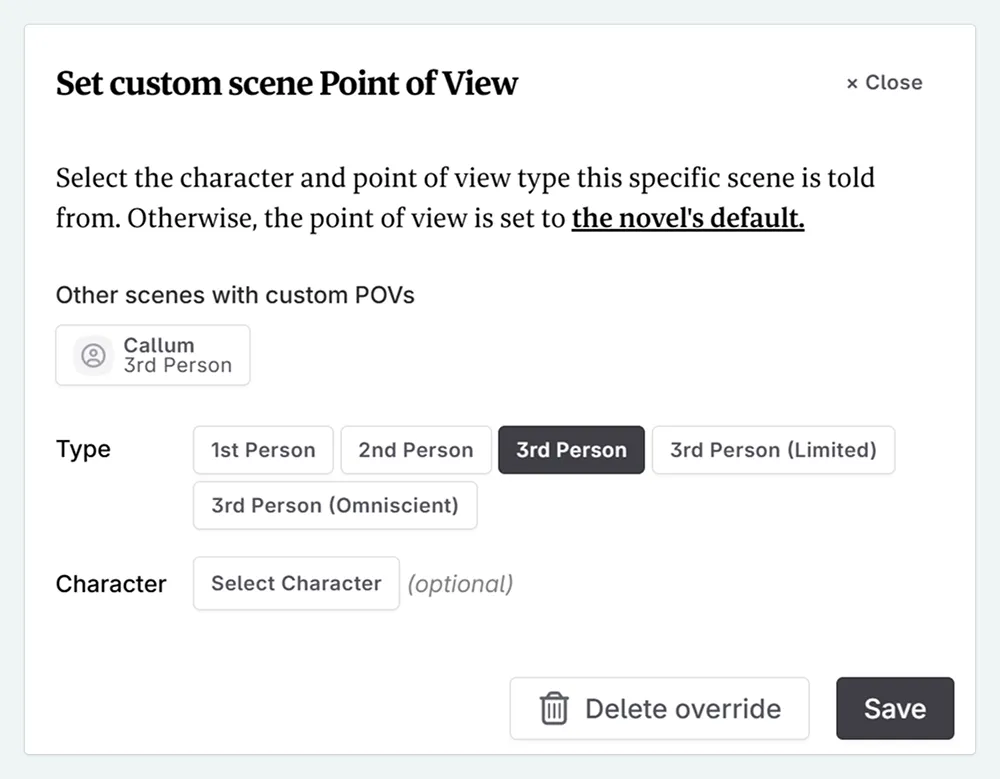This screenshot has width=1000, height=779.
Task: Click the Set custom scene Point of View heading
Action: (x=286, y=84)
